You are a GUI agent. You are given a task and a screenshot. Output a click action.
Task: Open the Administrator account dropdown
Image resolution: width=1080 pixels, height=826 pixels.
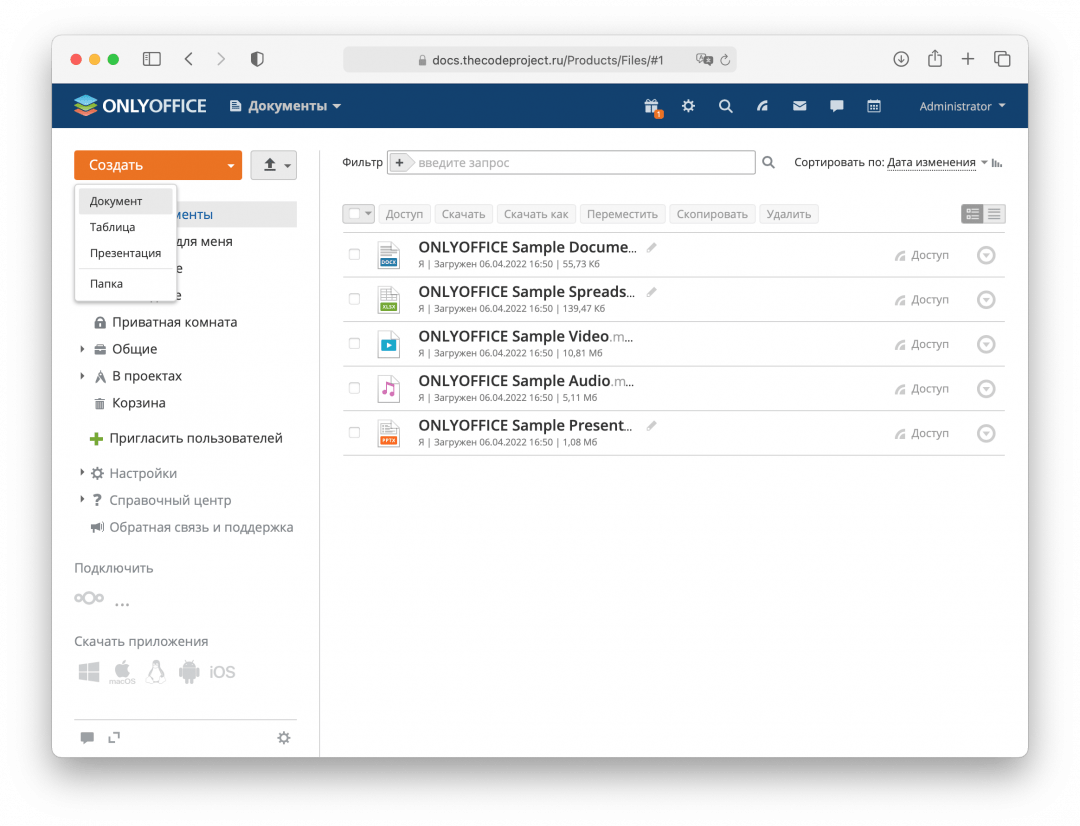[x=962, y=106]
